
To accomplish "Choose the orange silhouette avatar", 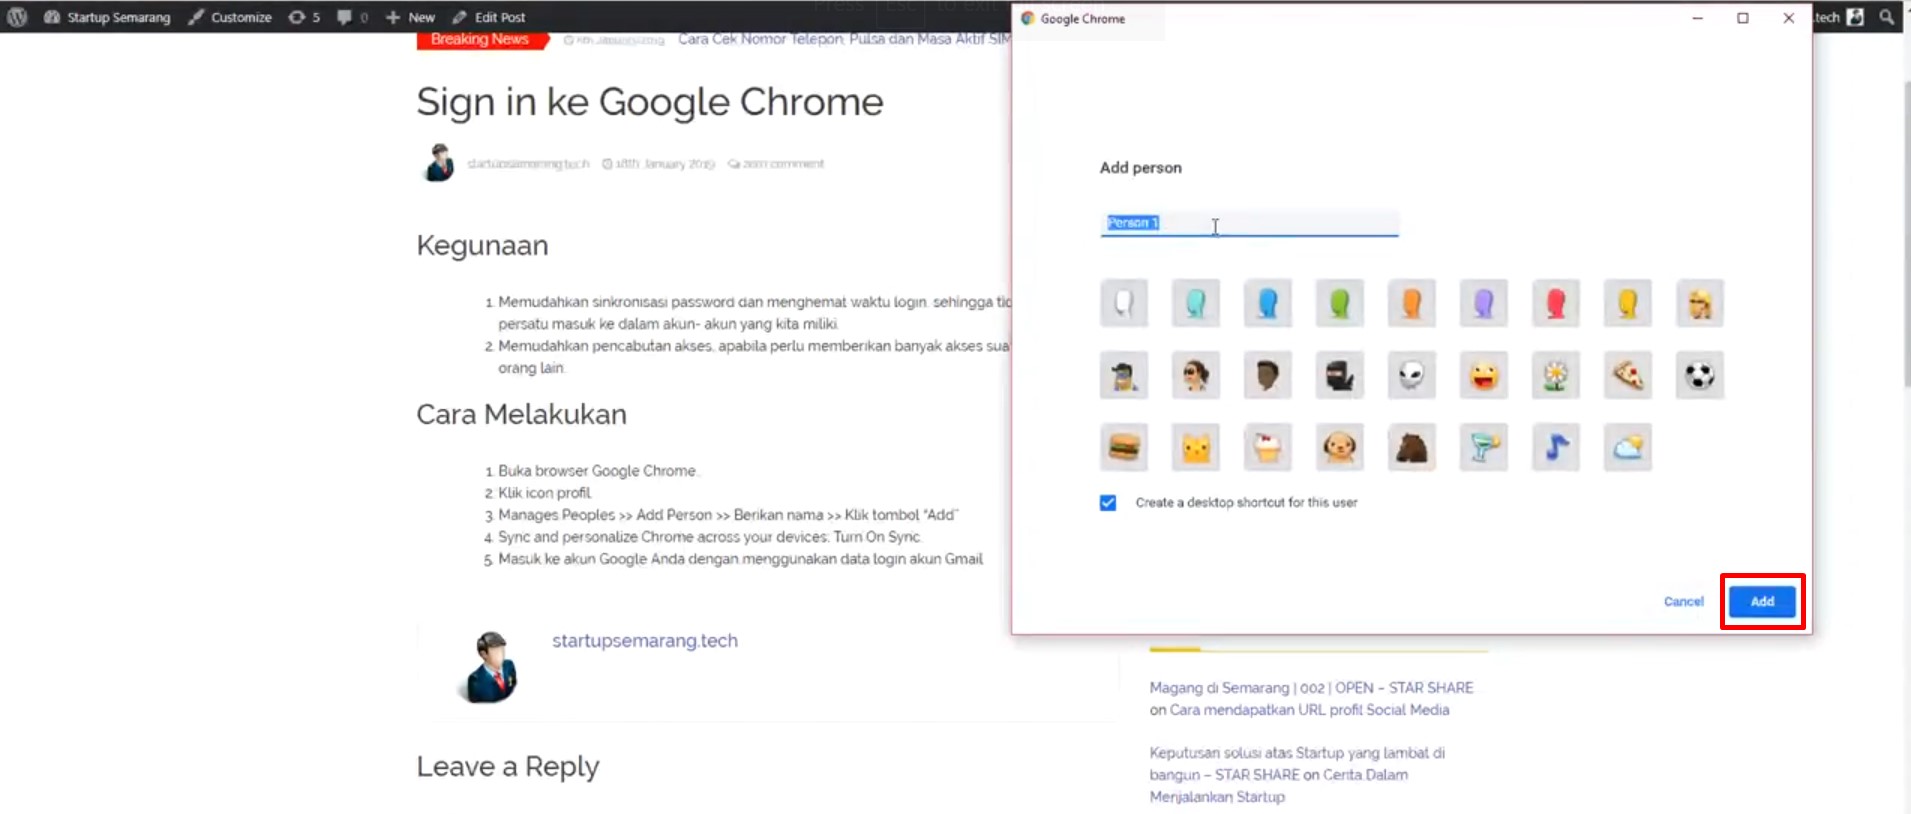I will pos(1412,303).
